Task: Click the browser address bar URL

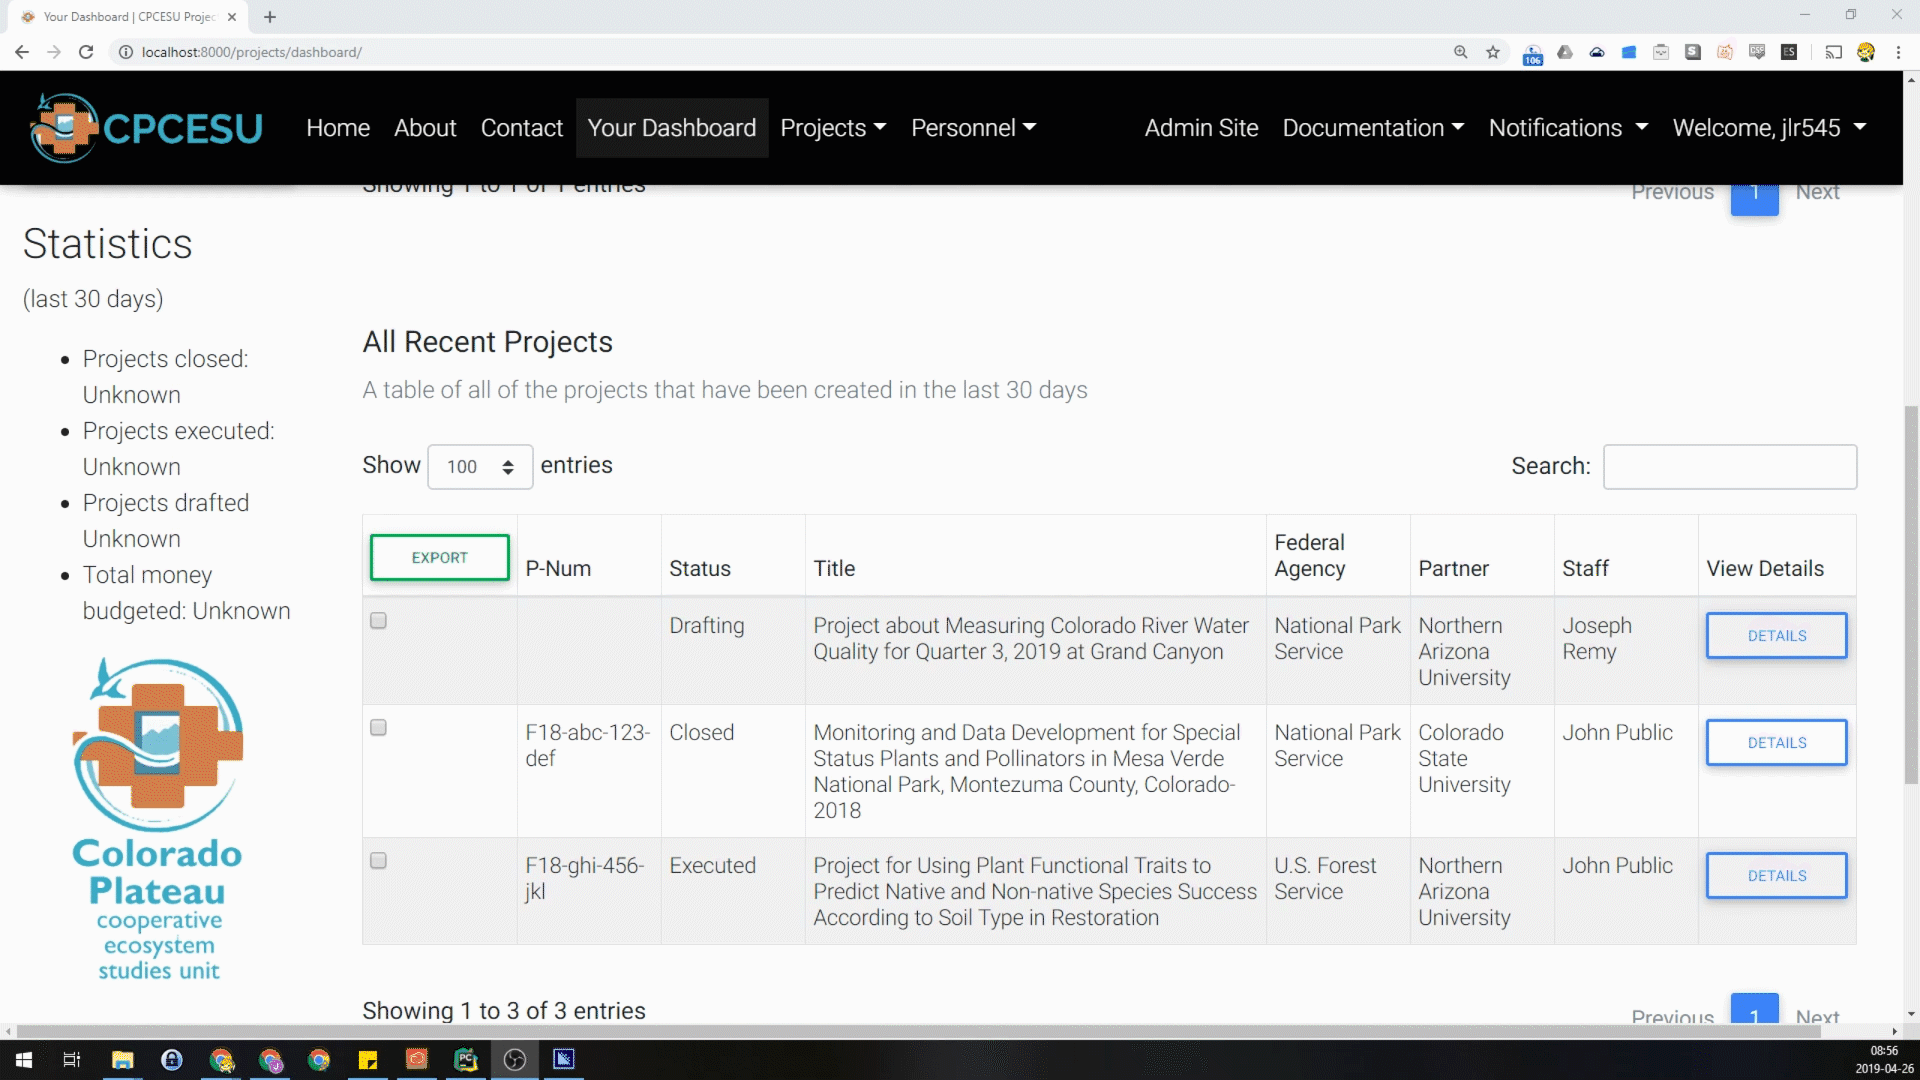Action: point(252,52)
